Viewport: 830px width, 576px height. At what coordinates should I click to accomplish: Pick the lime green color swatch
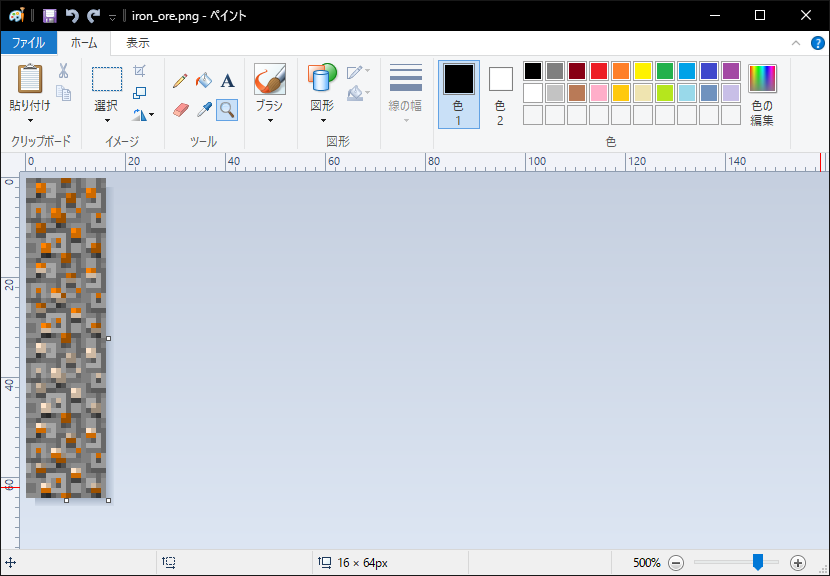click(664, 93)
